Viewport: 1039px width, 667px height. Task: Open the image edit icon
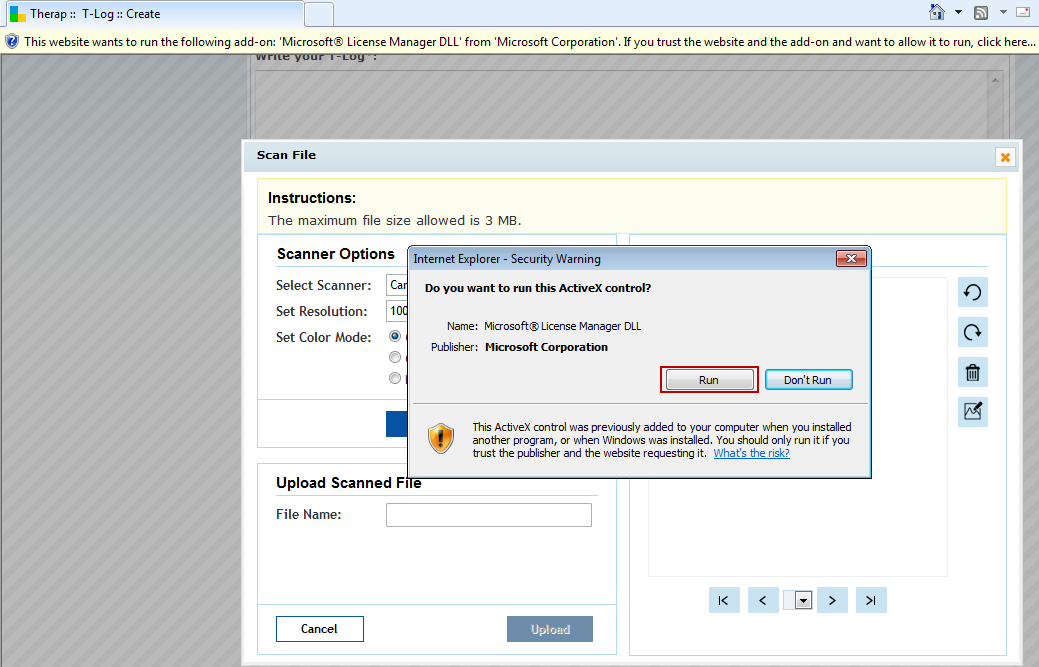[972, 411]
